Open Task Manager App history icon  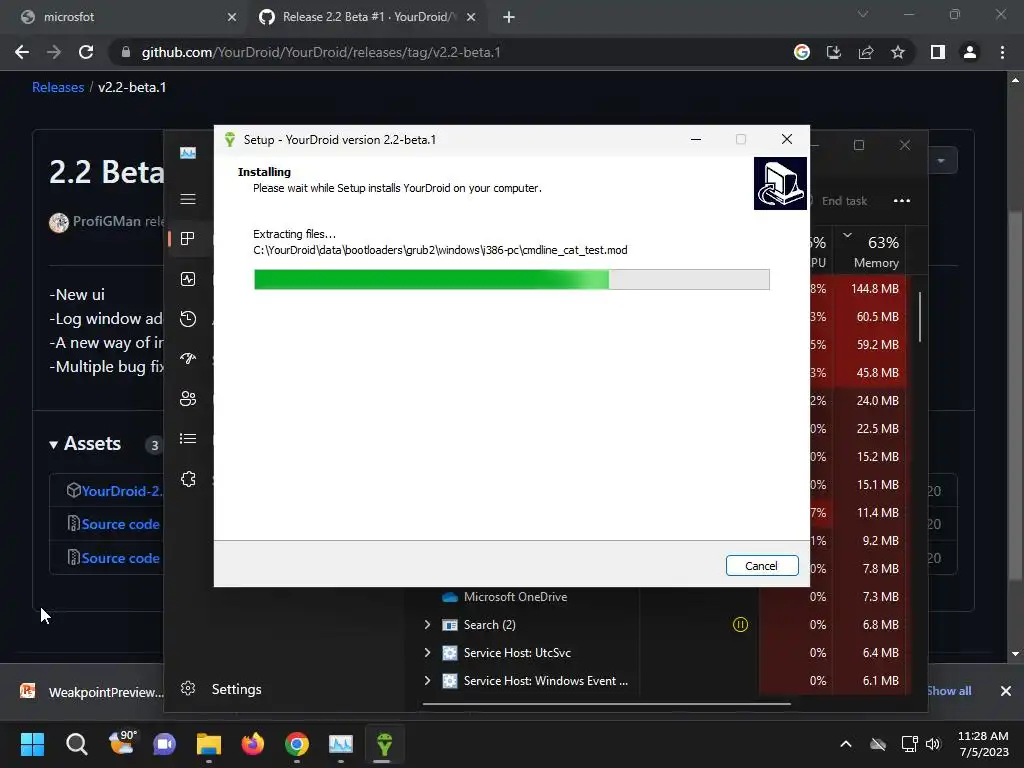click(x=188, y=319)
